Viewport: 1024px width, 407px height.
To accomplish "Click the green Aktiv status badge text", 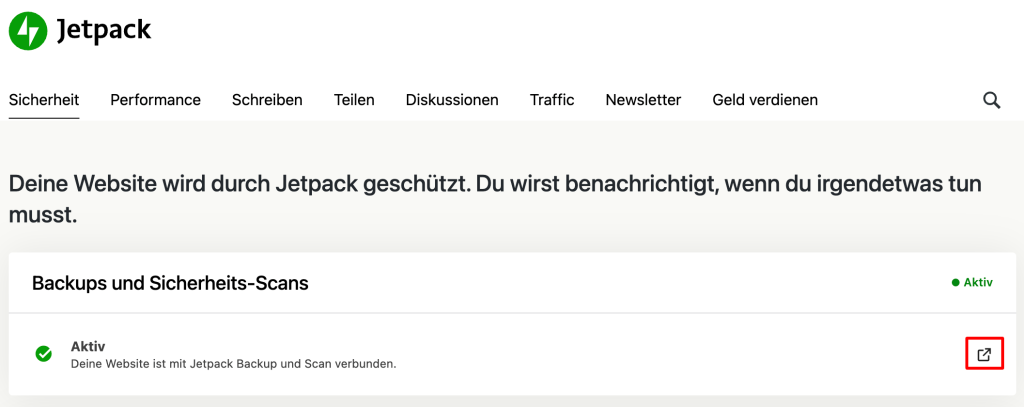I will tap(978, 283).
